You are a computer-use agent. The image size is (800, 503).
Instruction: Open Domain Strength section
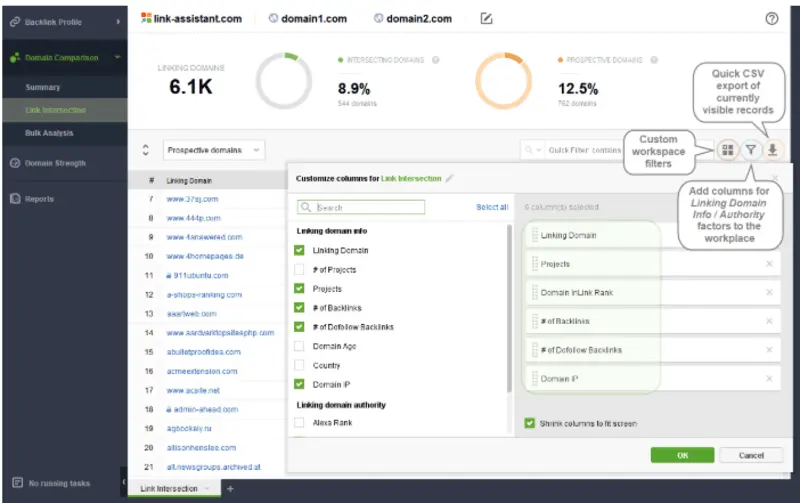pos(56,163)
